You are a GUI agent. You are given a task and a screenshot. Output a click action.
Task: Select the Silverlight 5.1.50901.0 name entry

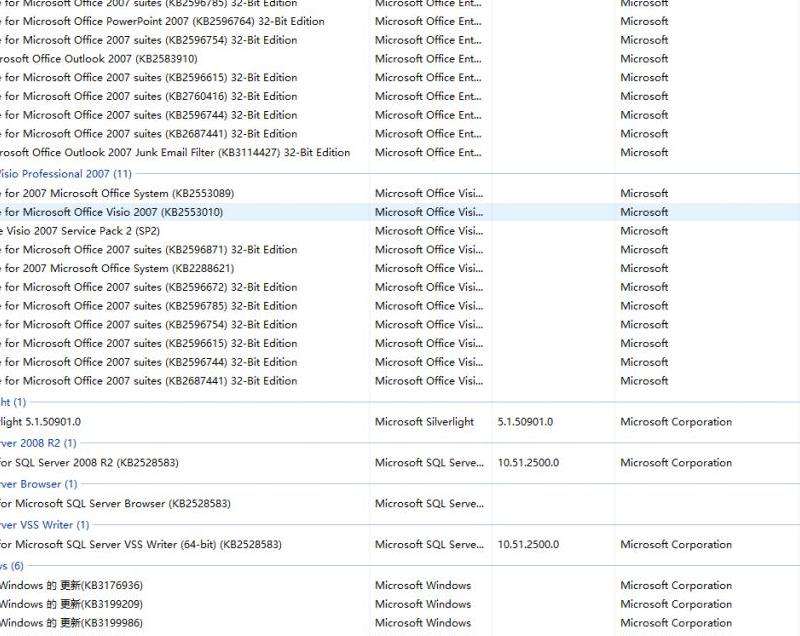[40, 422]
